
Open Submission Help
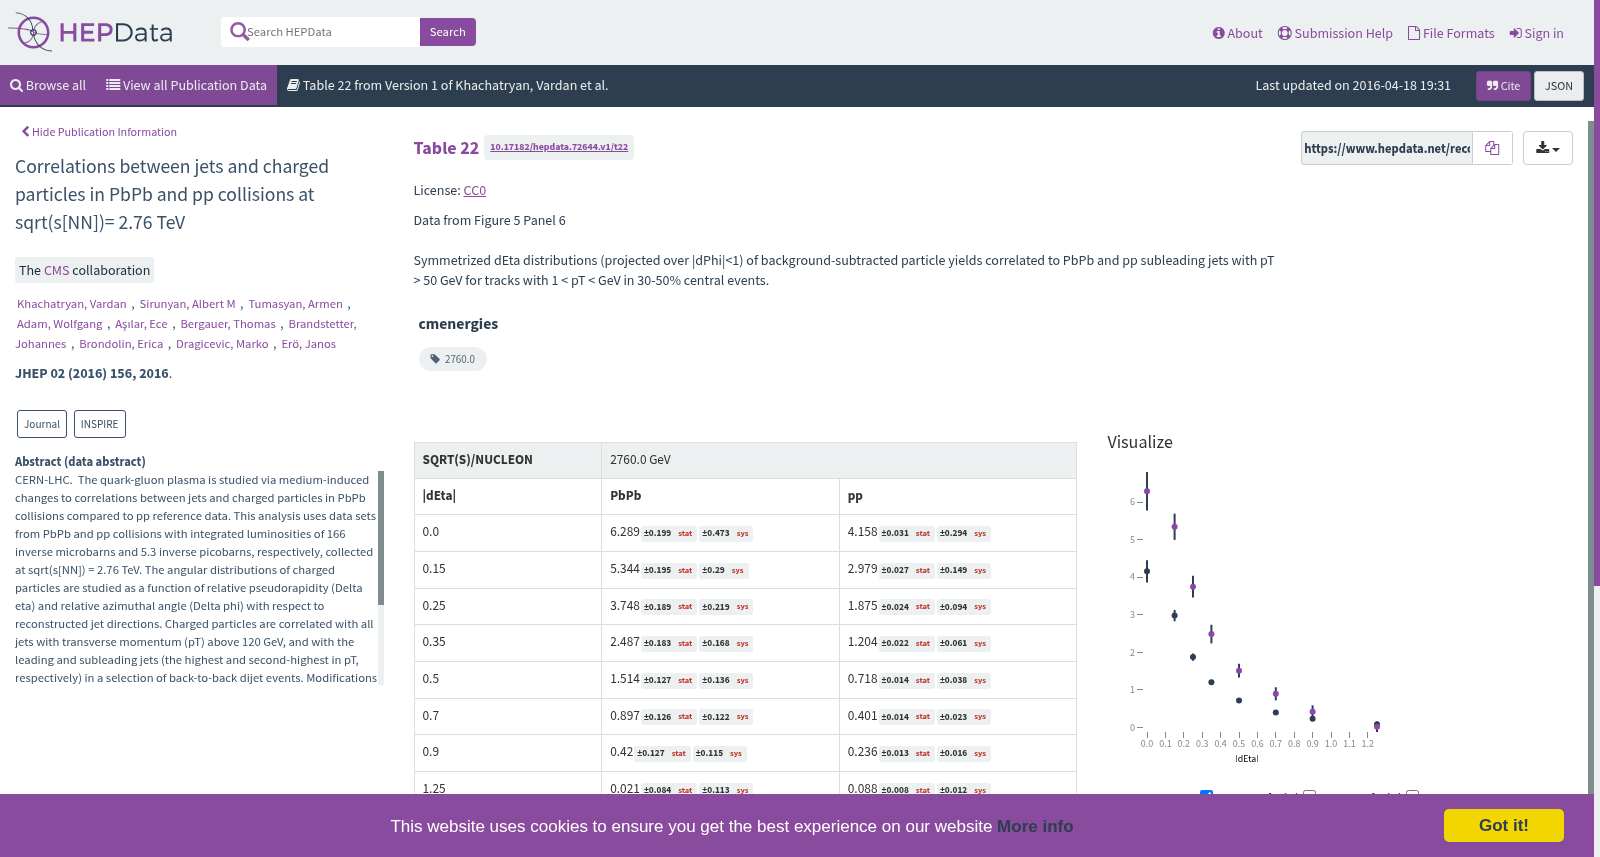click(1335, 33)
